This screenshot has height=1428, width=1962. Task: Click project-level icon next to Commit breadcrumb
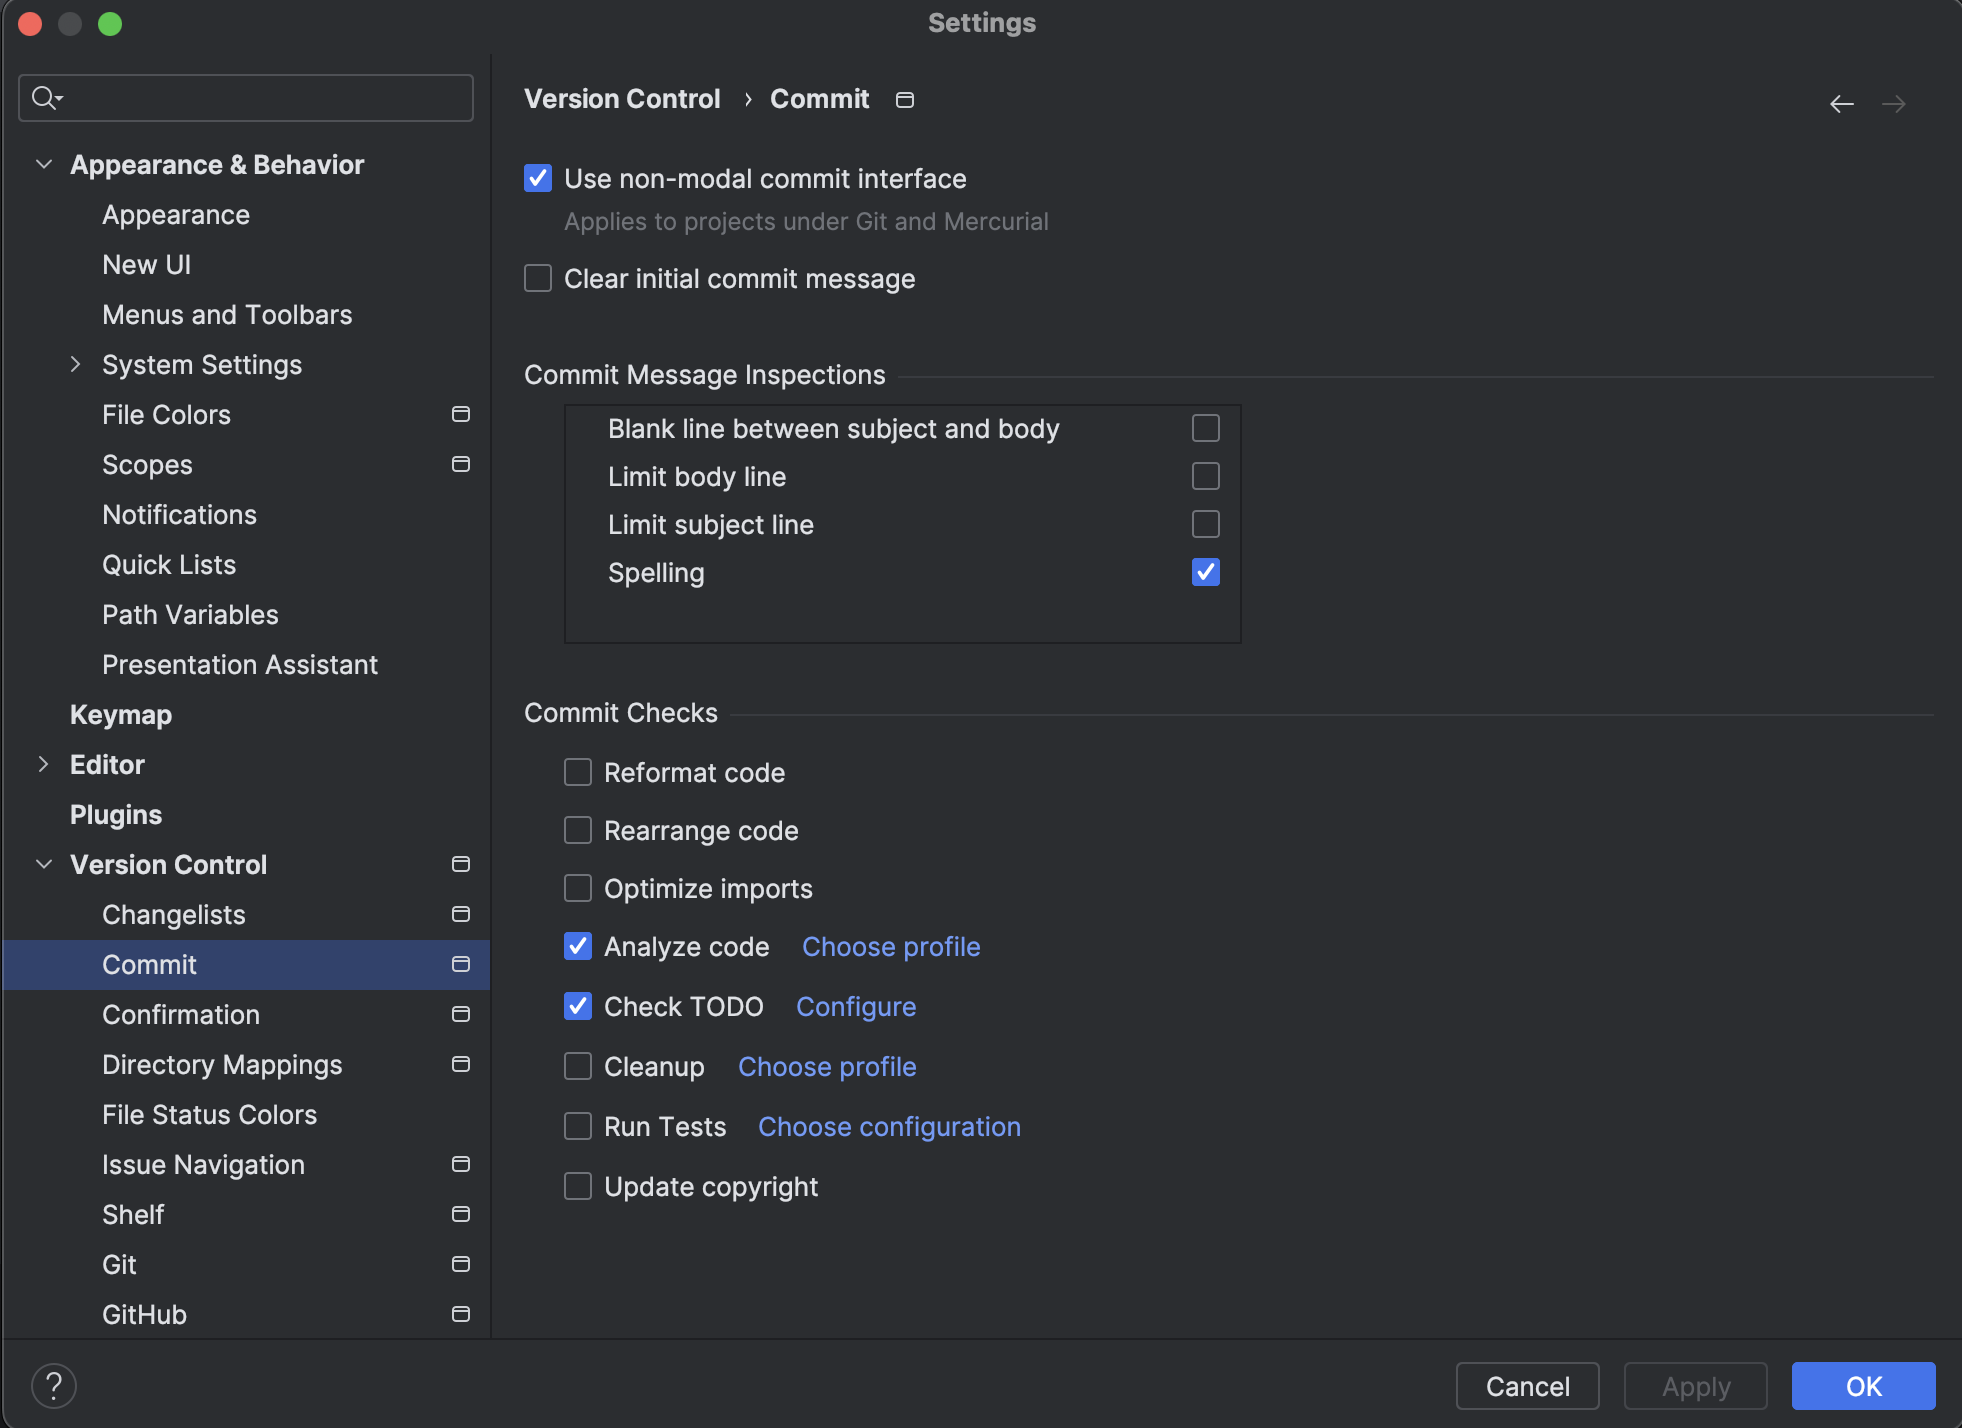pyautogui.click(x=904, y=100)
